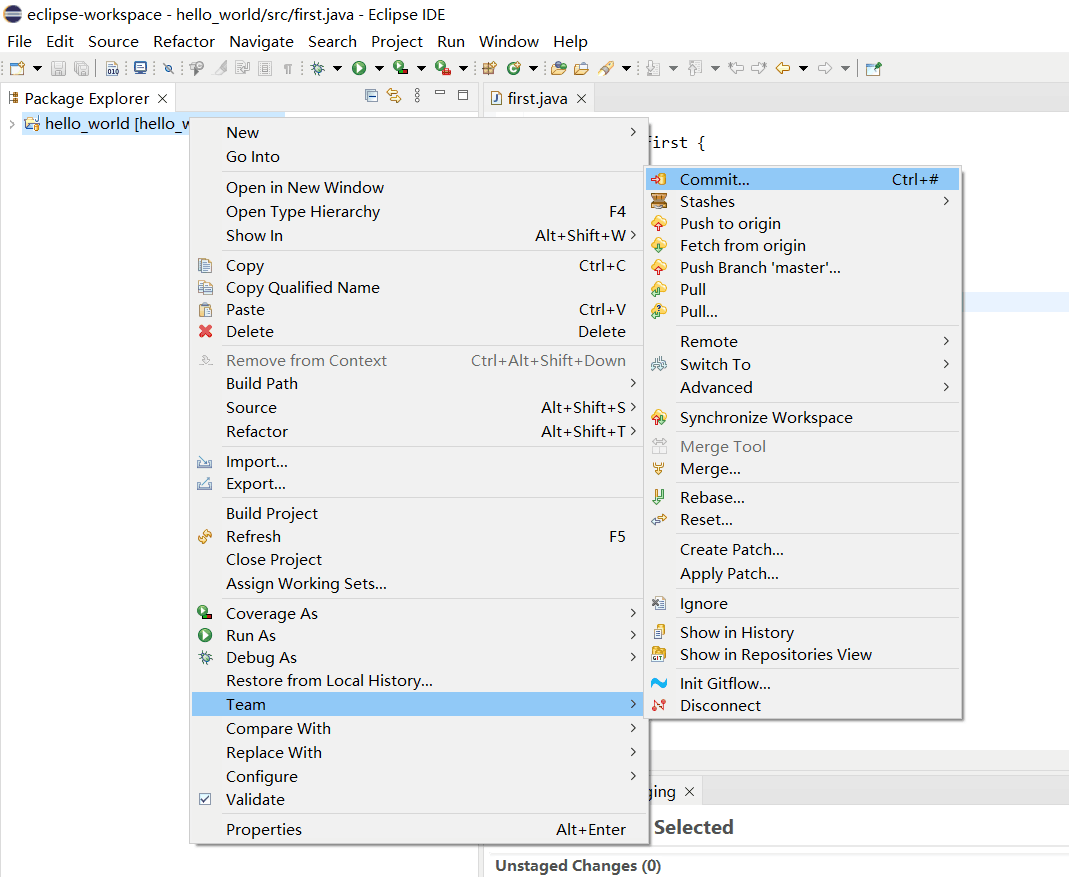Click the Coverage run toolbar icon
Screen dimensions: 1069x877
(400, 68)
